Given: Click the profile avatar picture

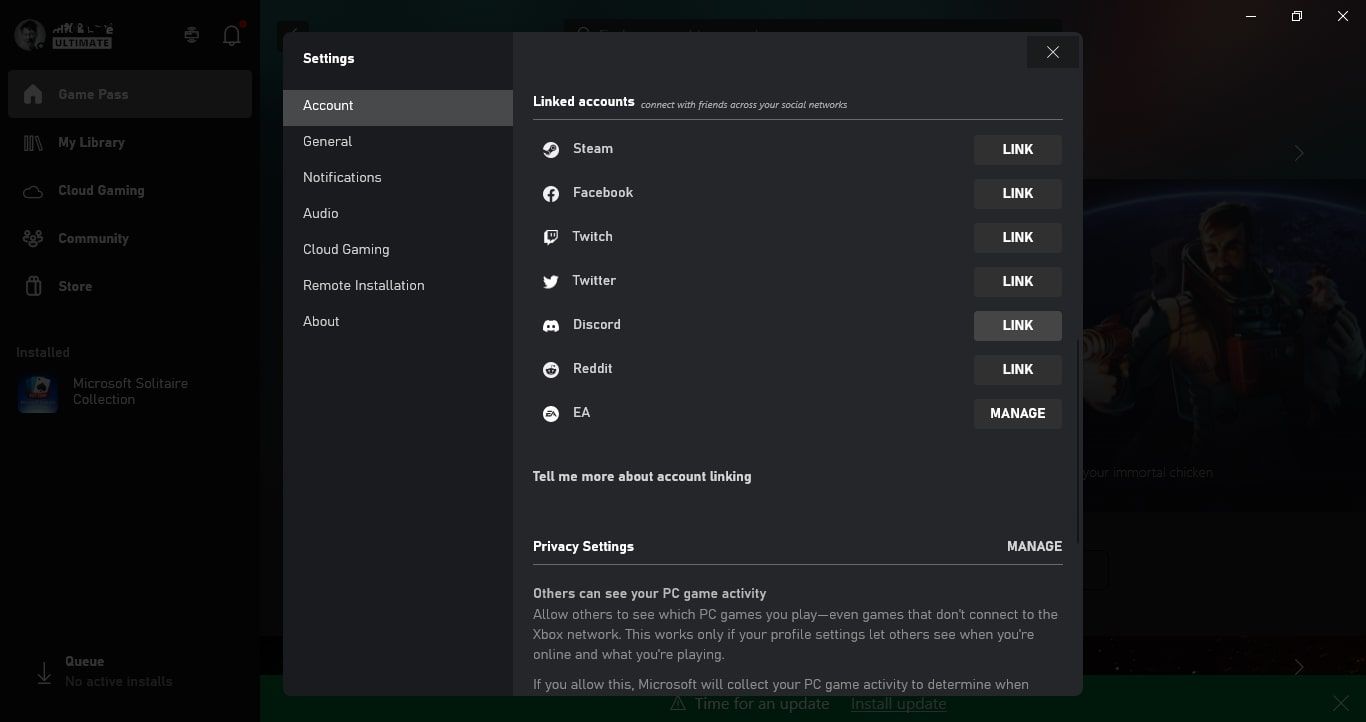Looking at the screenshot, I should click(29, 35).
